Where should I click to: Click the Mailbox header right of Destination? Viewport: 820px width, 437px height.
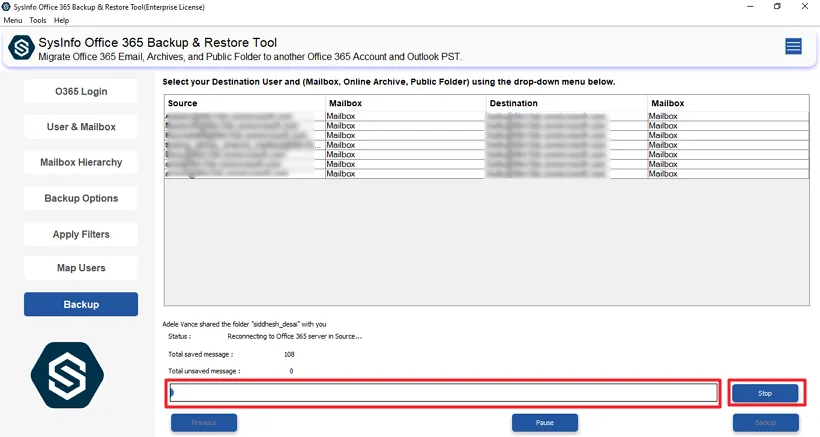coord(728,103)
